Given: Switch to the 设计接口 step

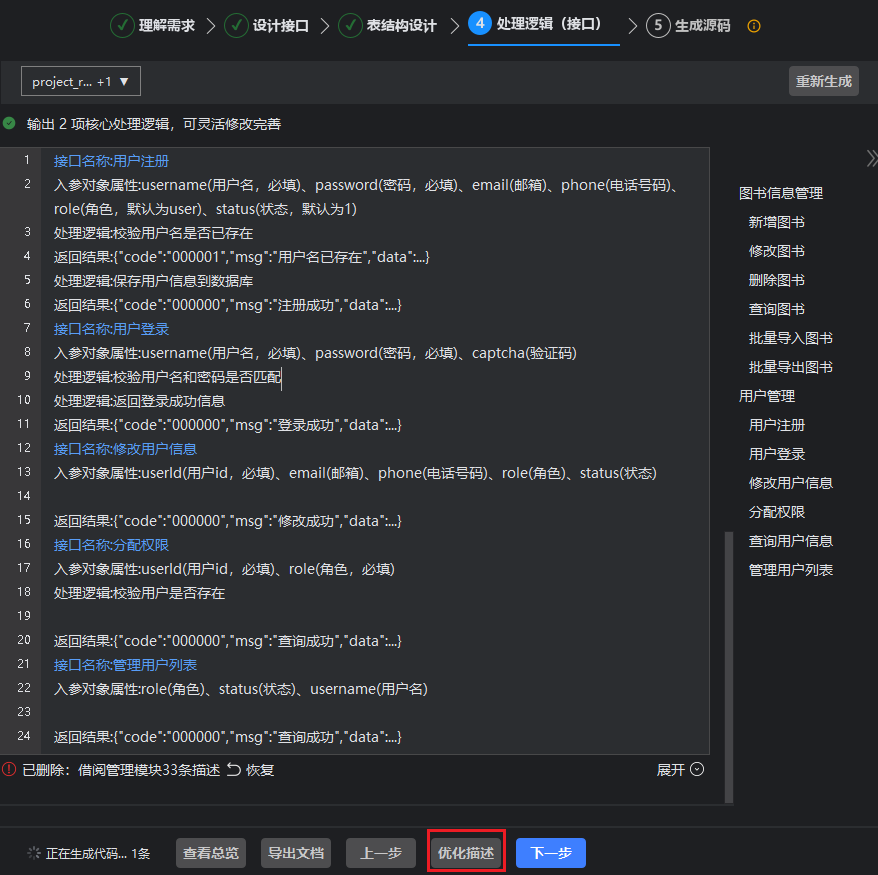Looking at the screenshot, I should [266, 26].
